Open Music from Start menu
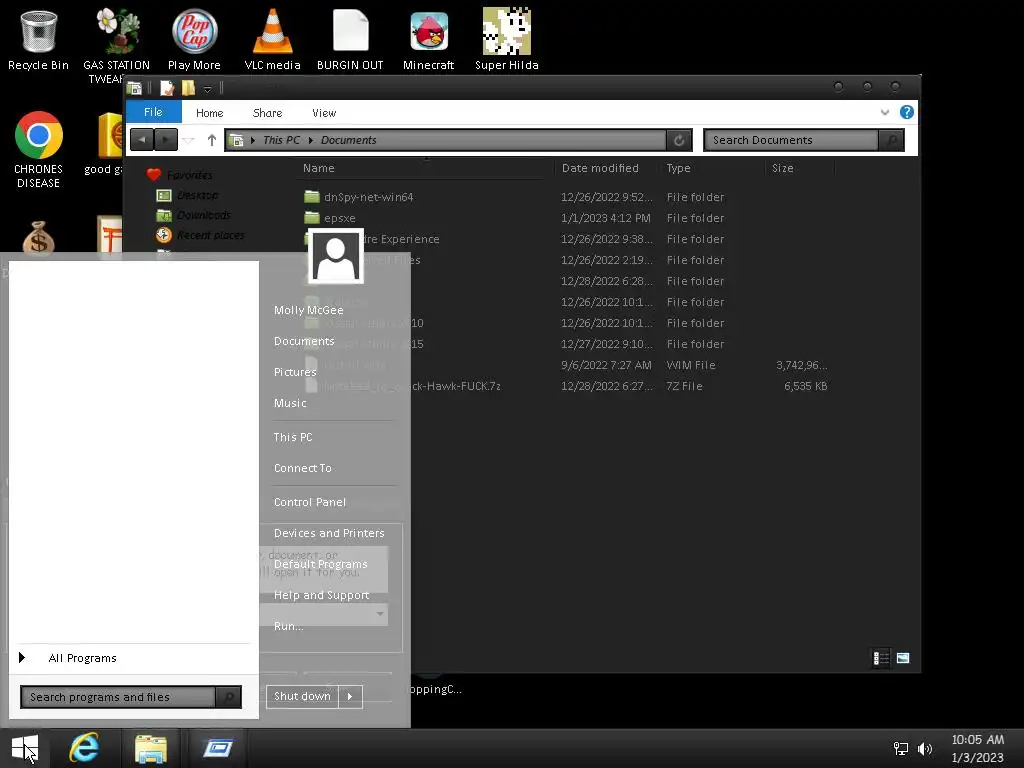 point(290,403)
